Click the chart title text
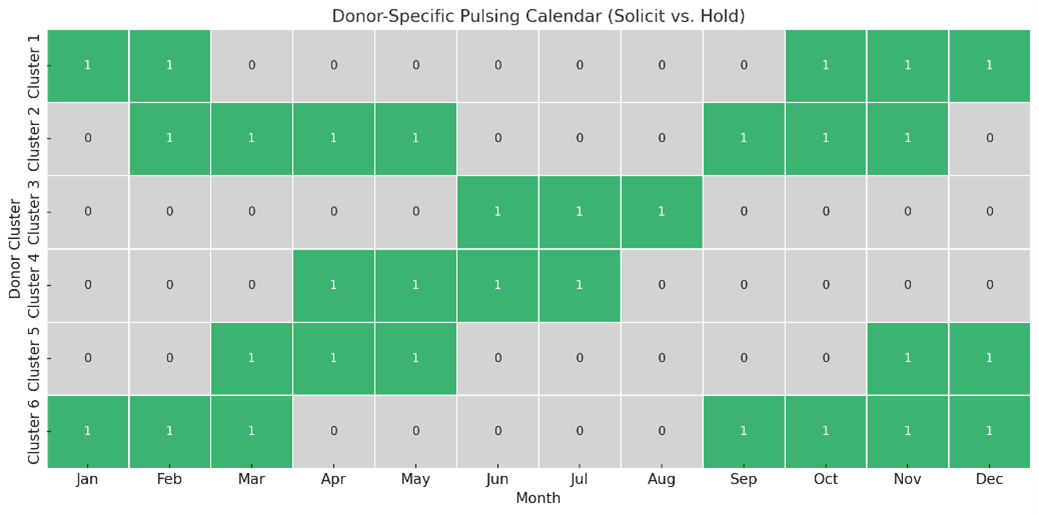The image size is (1039, 515). point(538,16)
